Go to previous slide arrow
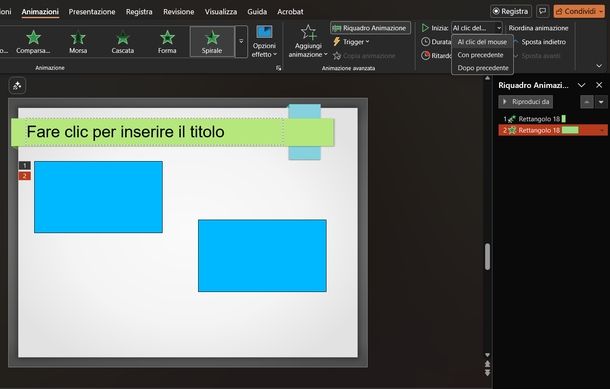Viewport: 610px width, 389px height. (x=487, y=364)
